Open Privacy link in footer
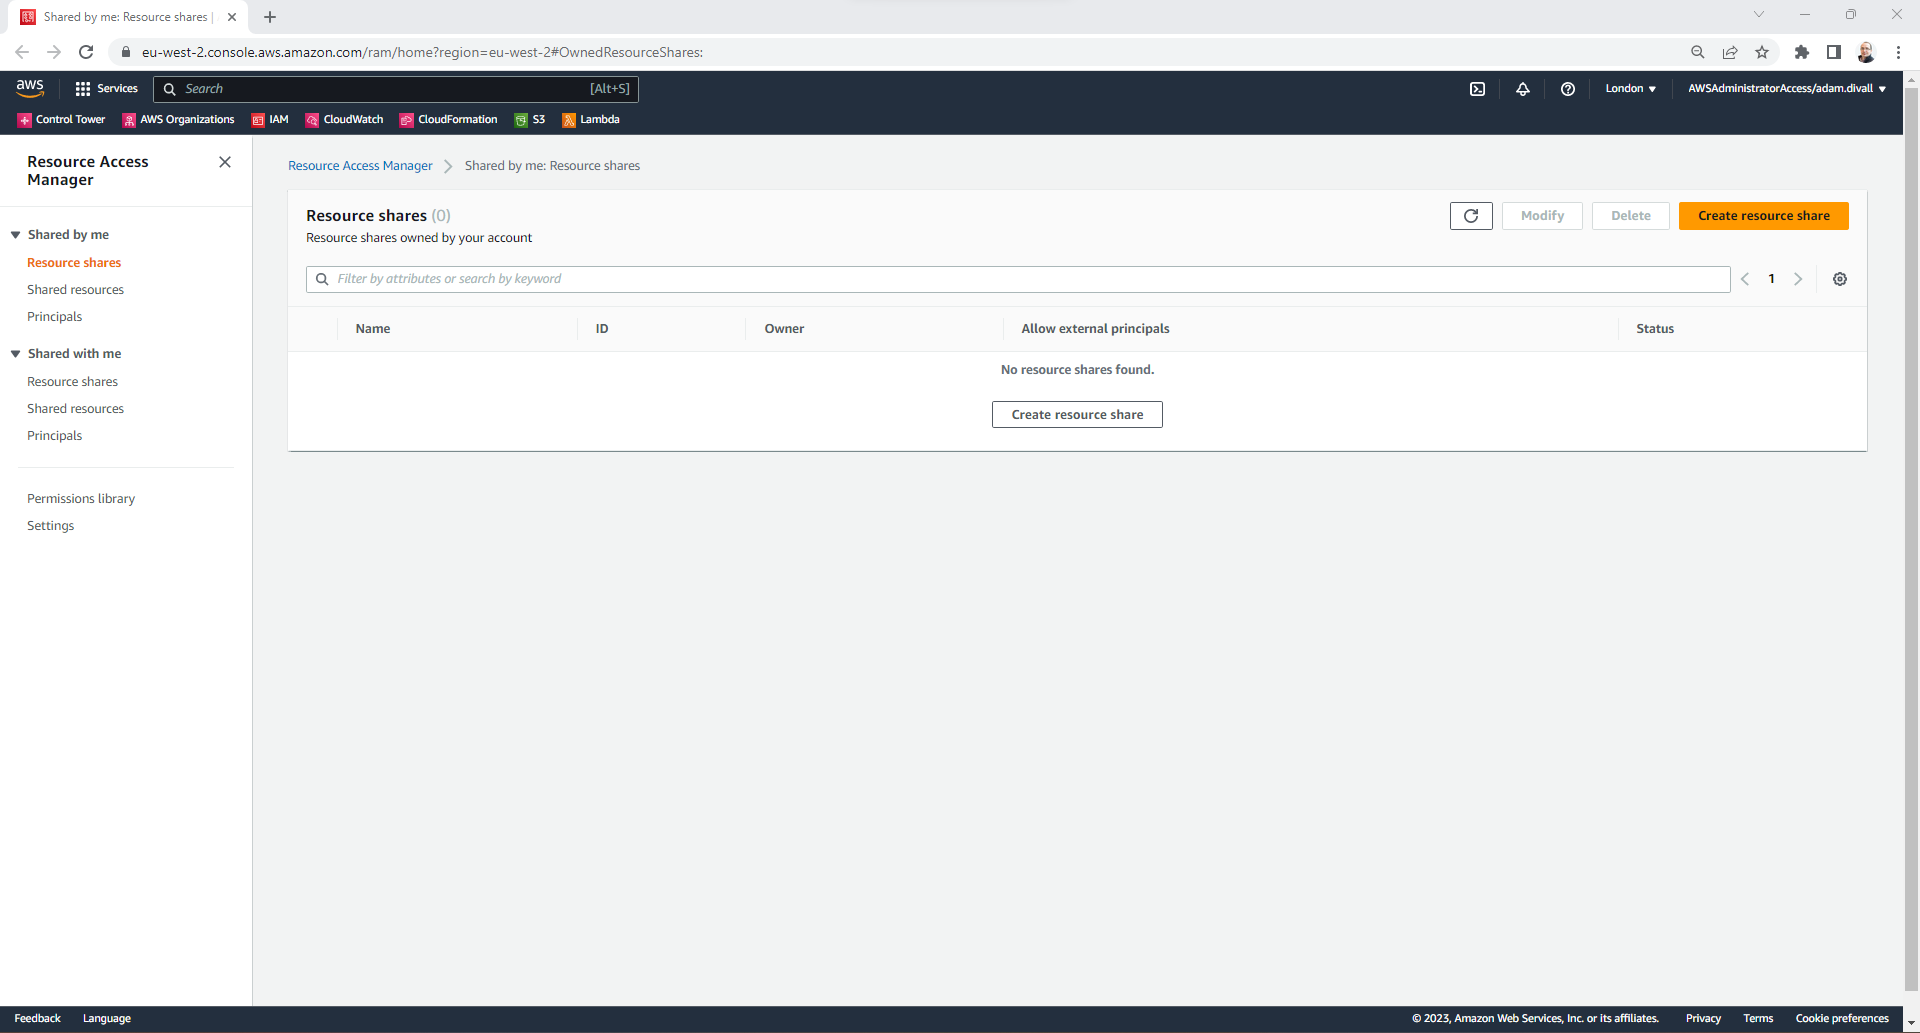The image size is (1920, 1033). (1703, 1019)
